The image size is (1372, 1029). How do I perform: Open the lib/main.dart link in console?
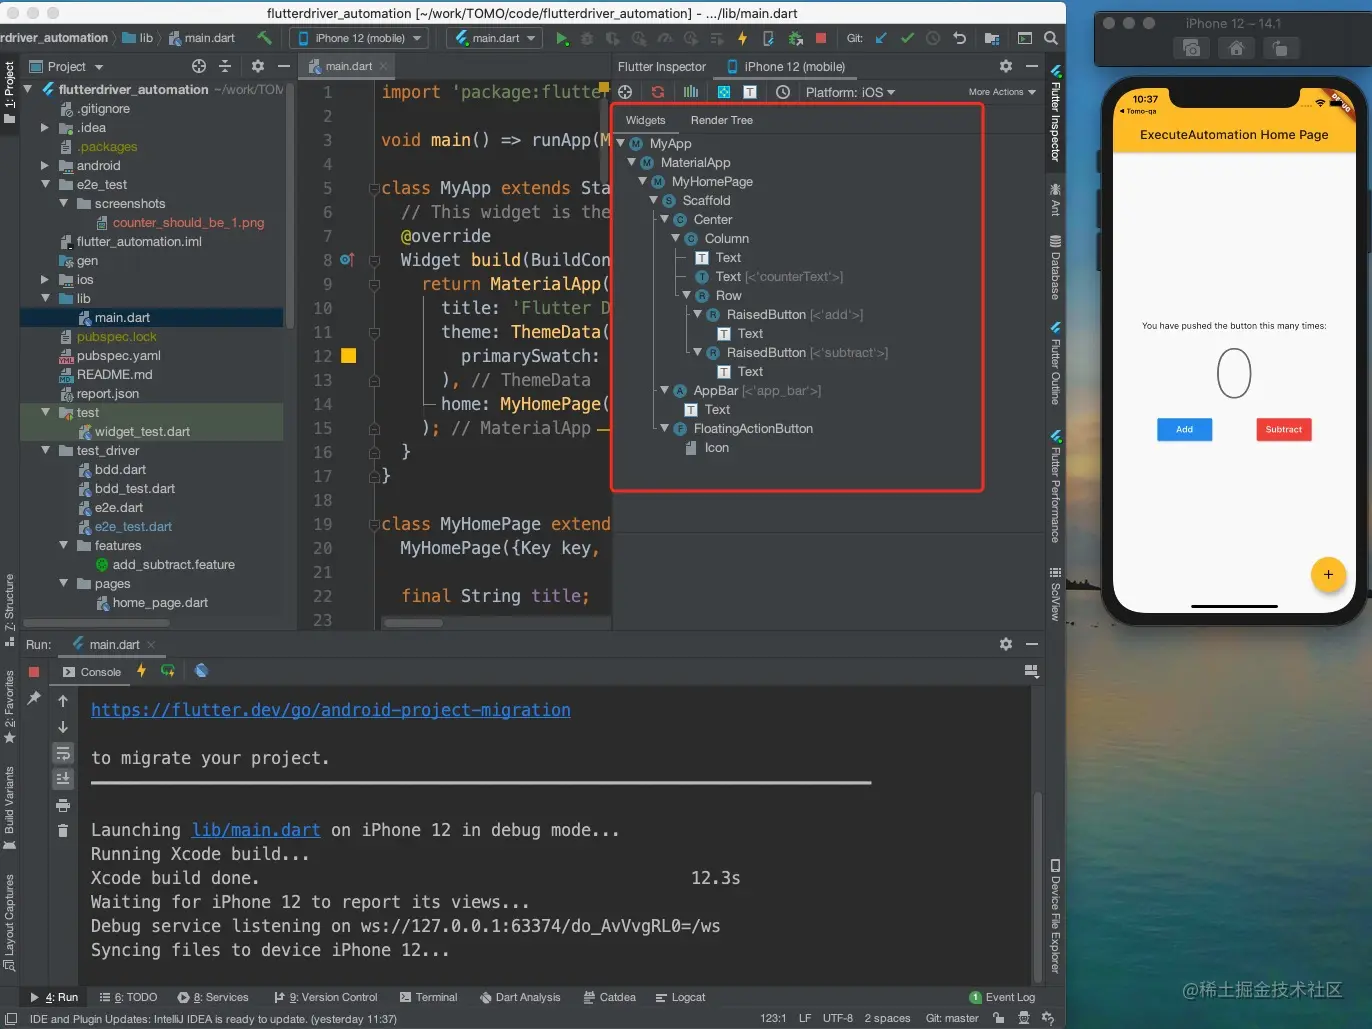[256, 830]
